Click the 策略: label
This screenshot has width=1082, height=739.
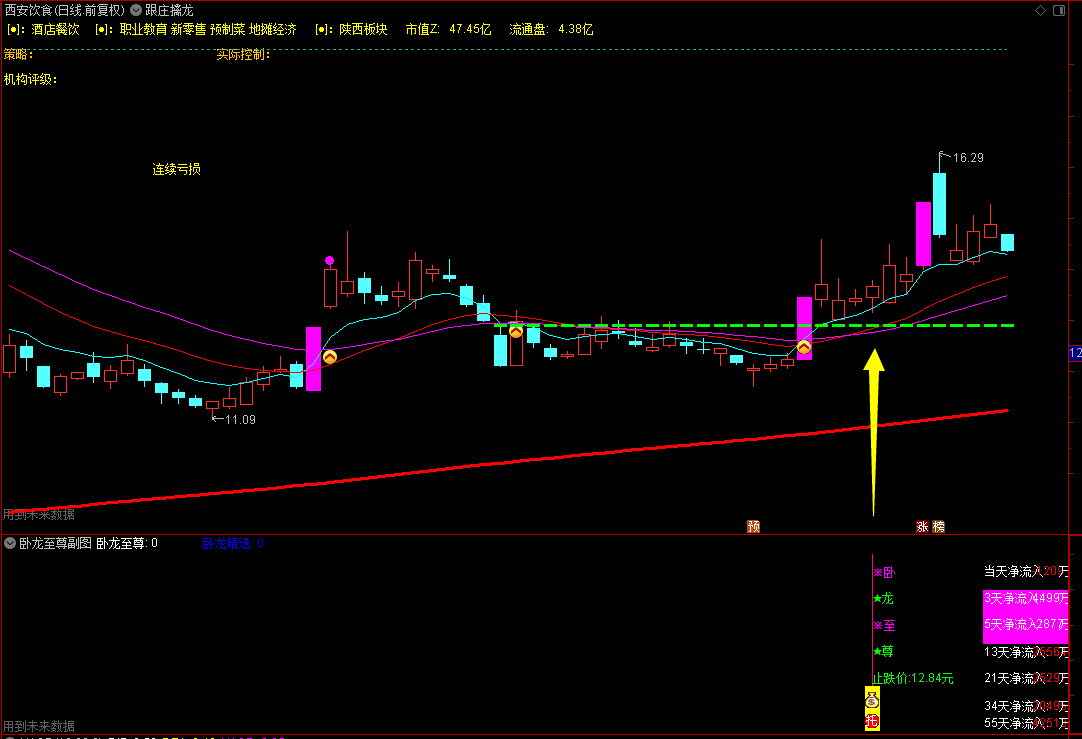click(19, 55)
